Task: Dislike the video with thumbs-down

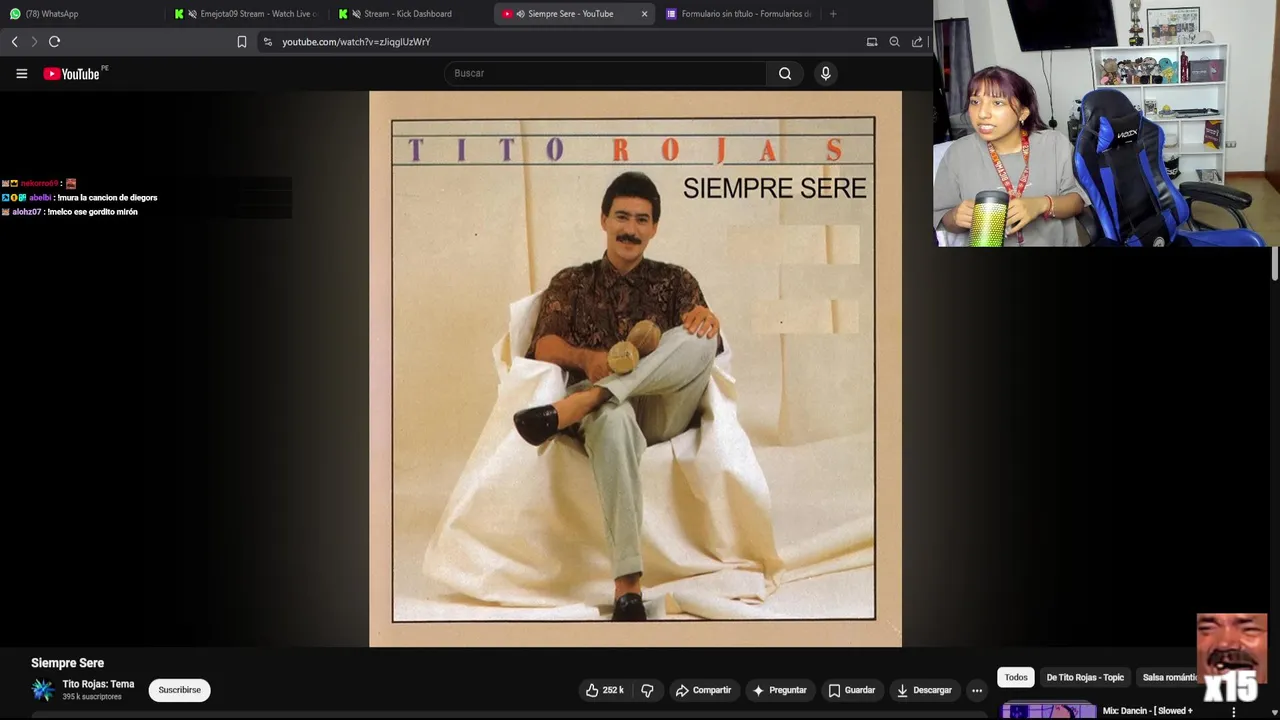Action: 647,690
